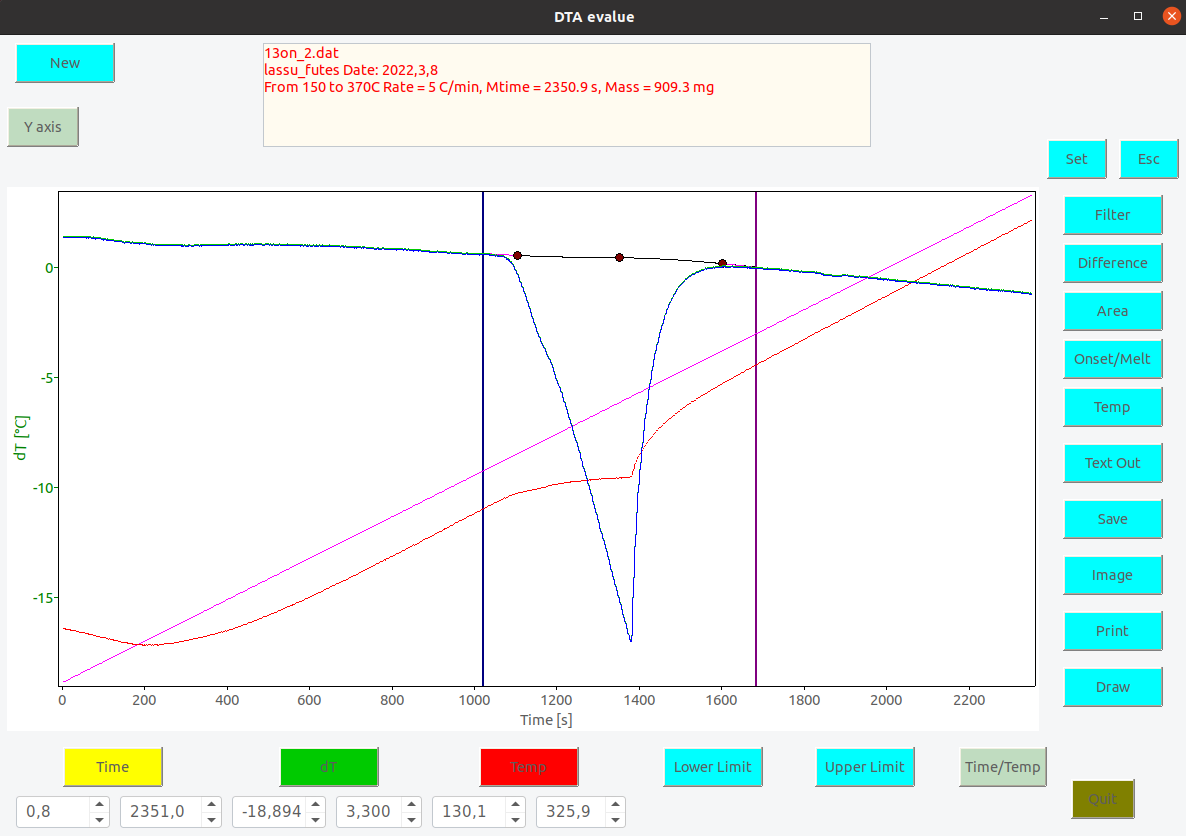The image size is (1186, 836).
Task: Toggle the Y axis button
Action: tap(43, 127)
